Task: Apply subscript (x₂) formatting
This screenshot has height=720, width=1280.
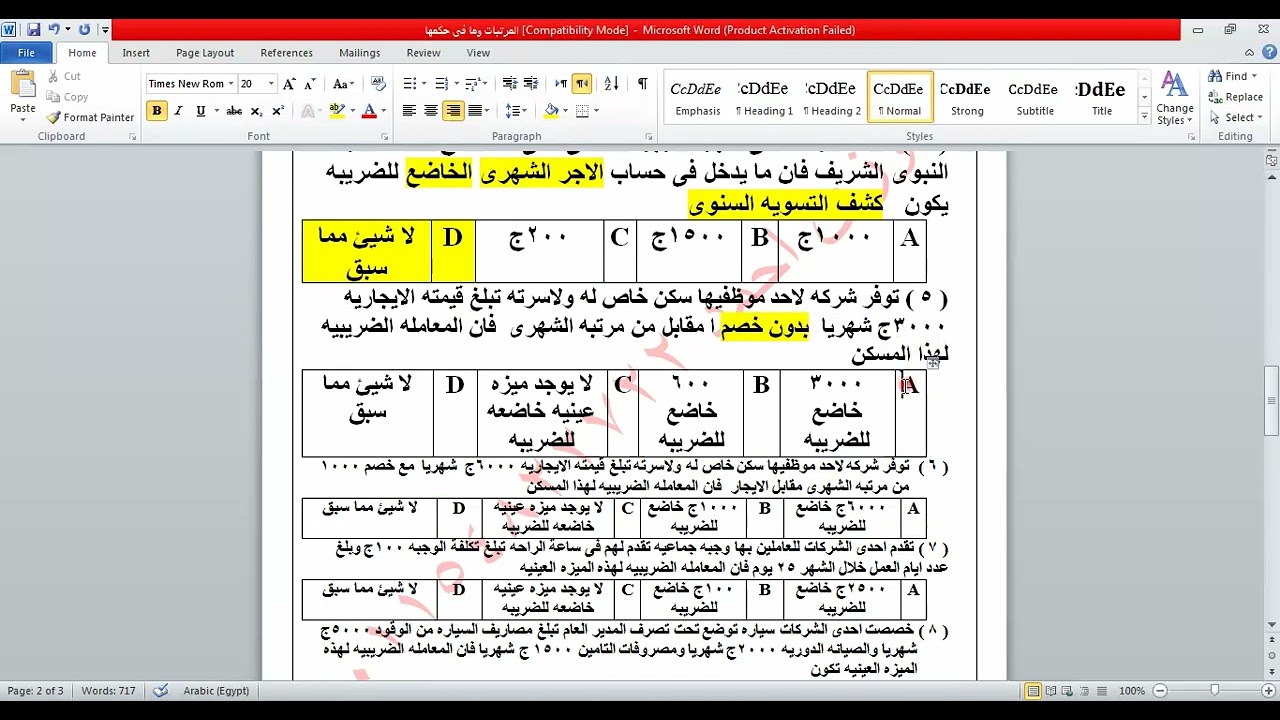Action: tap(256, 111)
